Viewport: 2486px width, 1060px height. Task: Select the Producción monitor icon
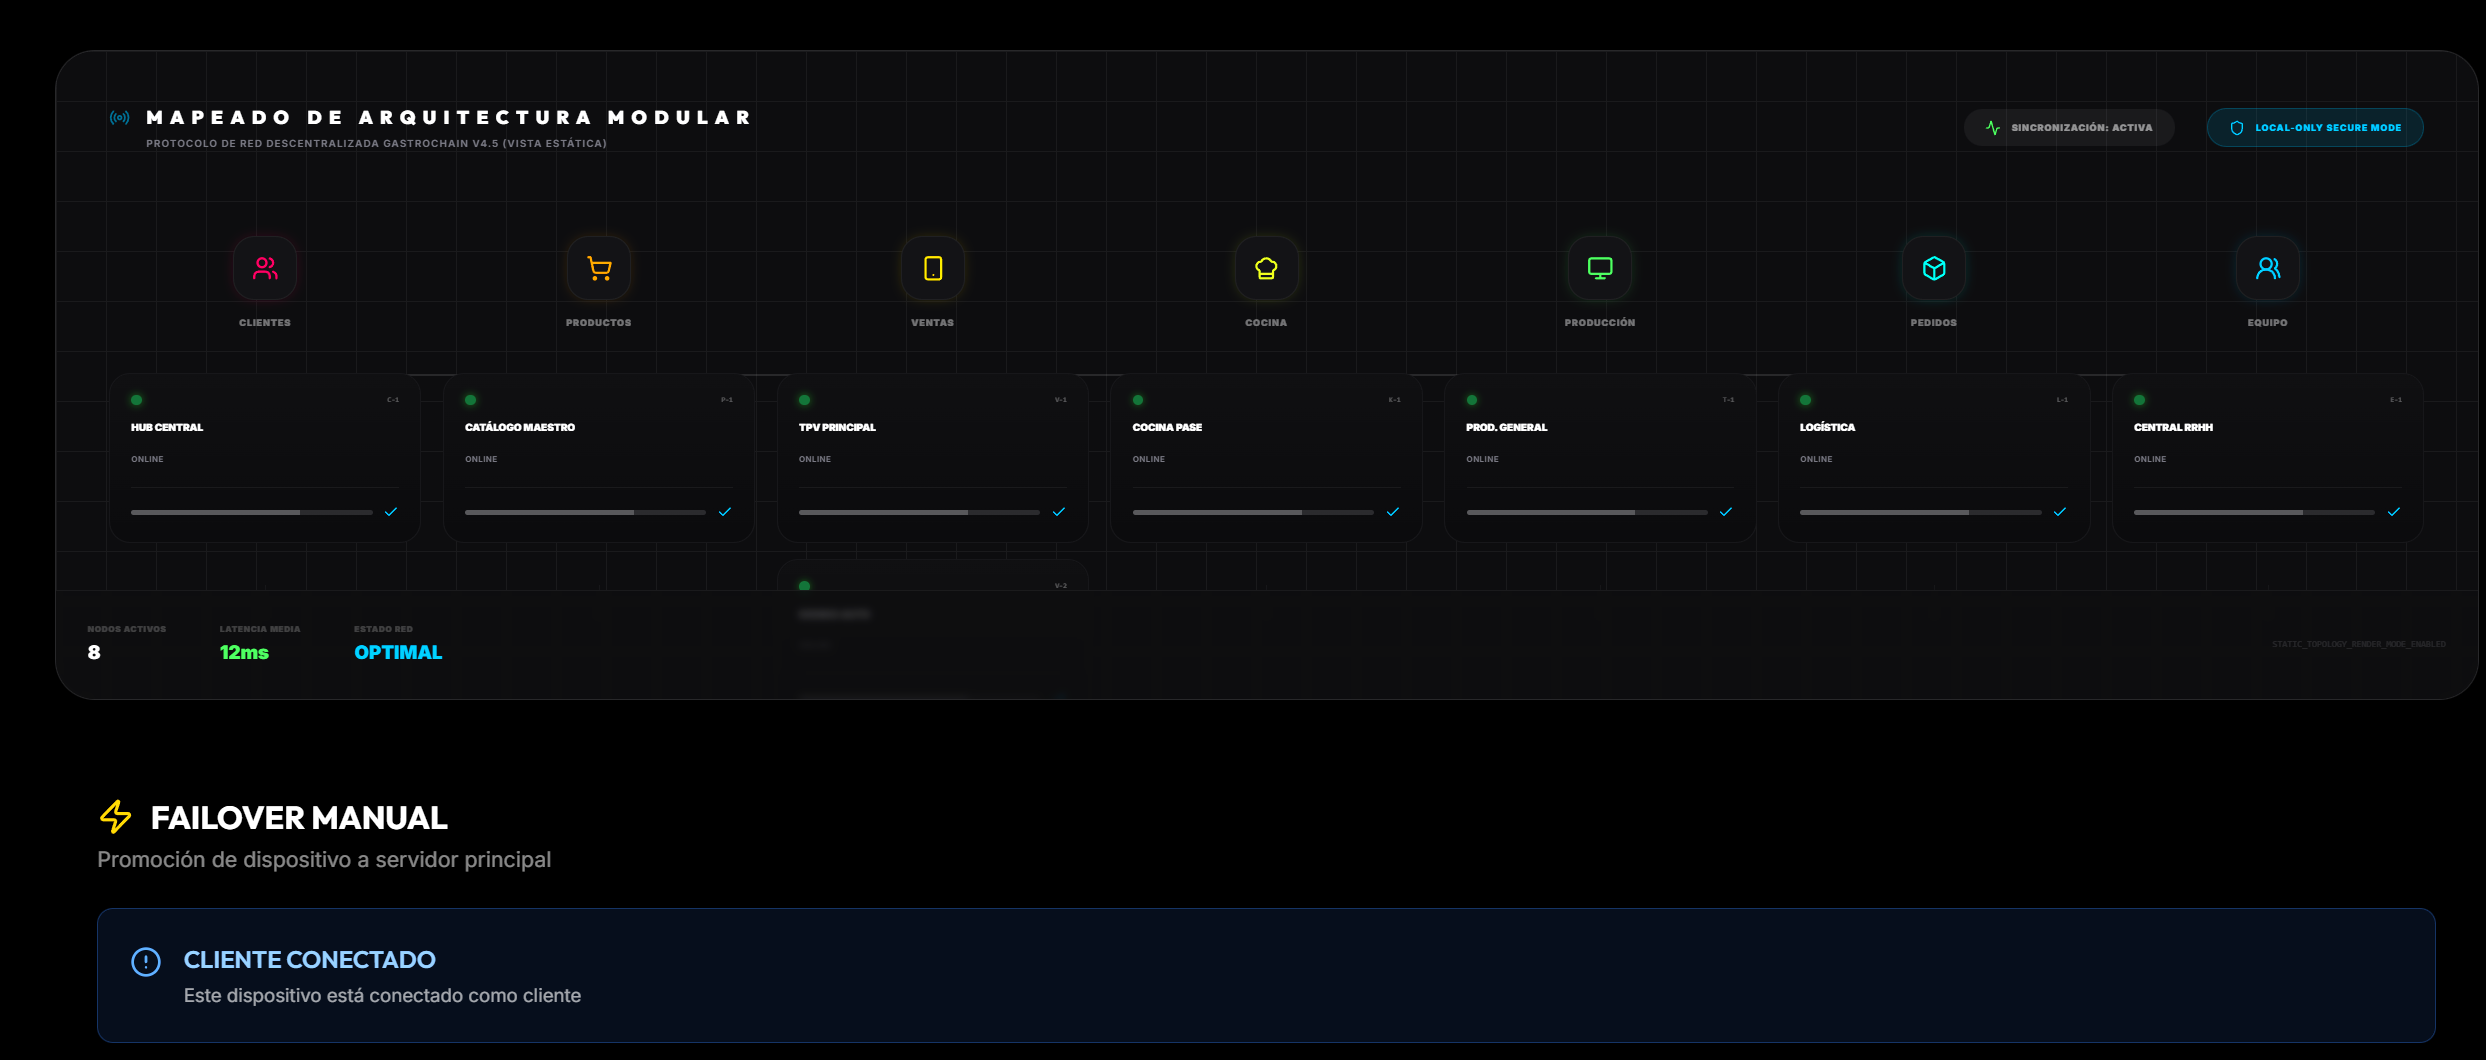[1600, 268]
